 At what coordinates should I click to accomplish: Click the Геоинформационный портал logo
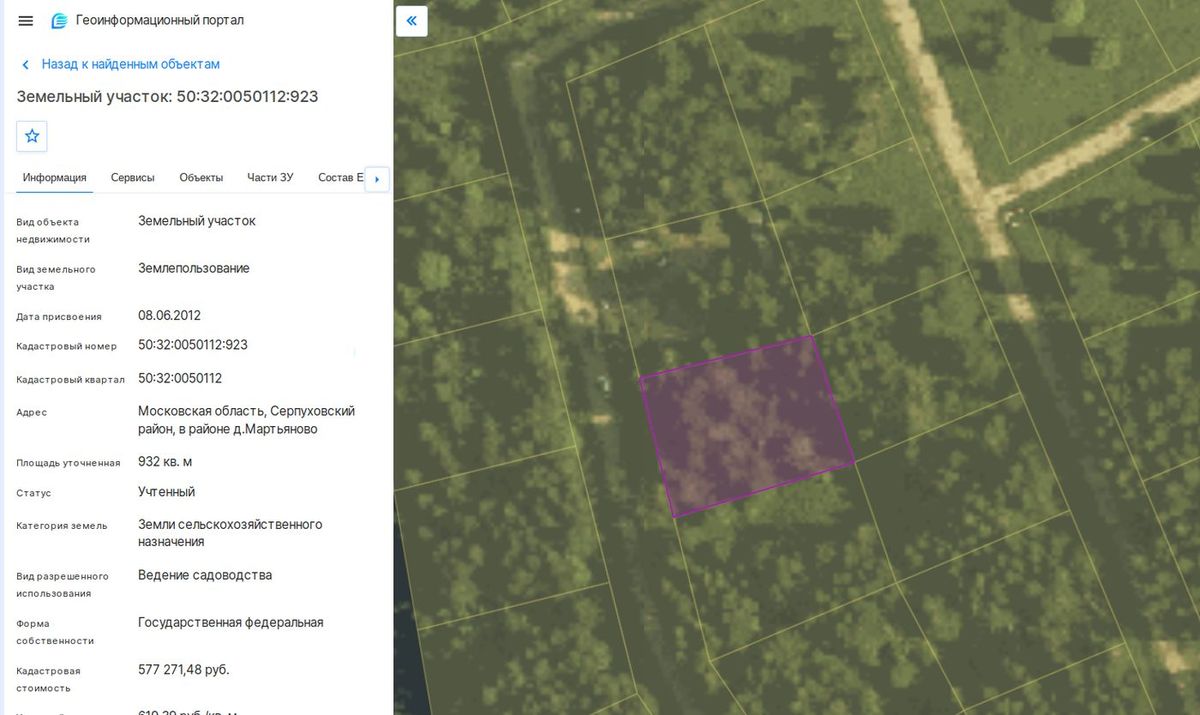[x=59, y=21]
